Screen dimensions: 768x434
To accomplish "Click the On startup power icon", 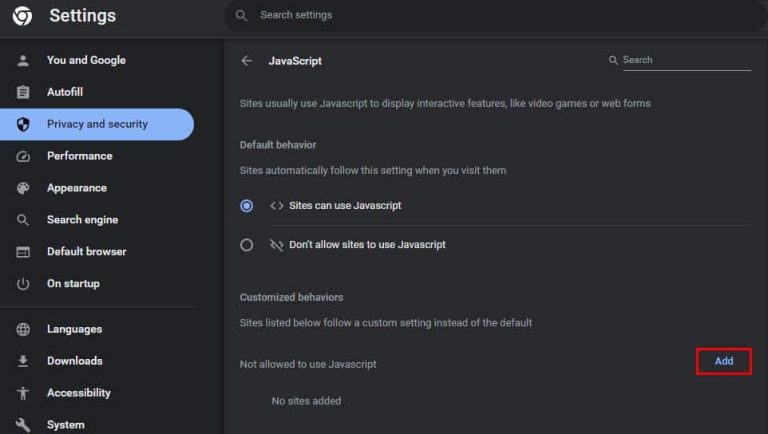I will (x=23, y=284).
